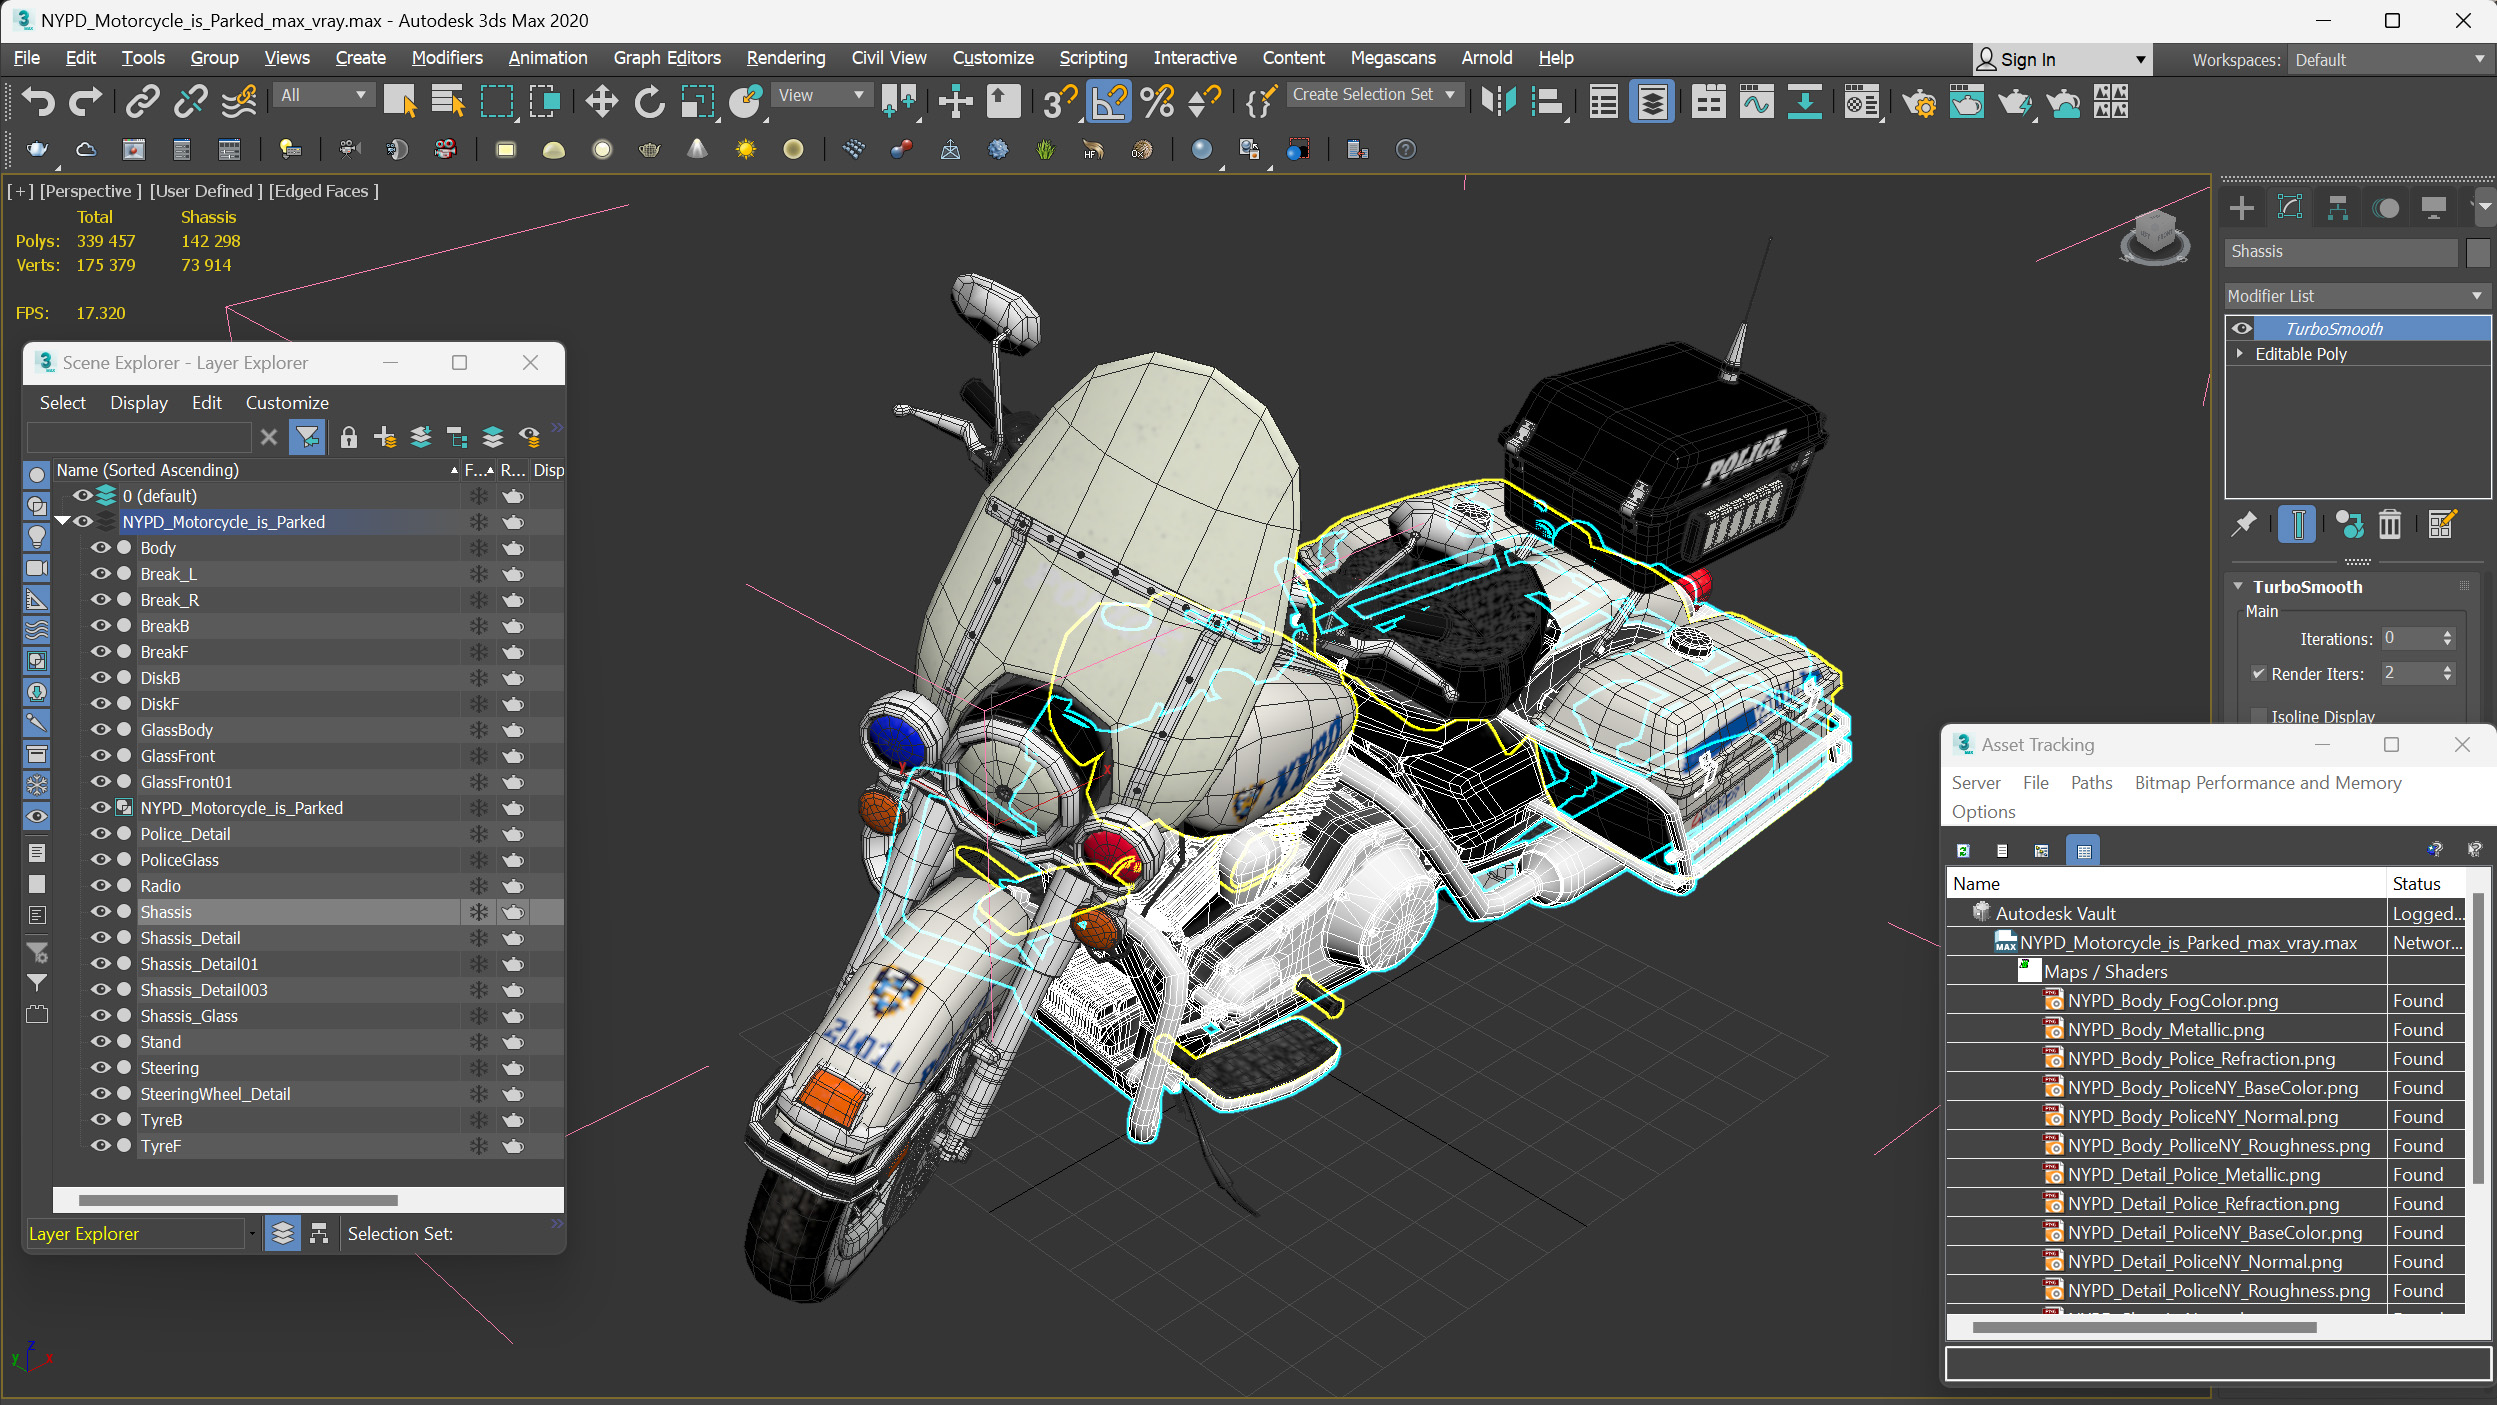Open the Material Editor icon
2497x1405 pixels.
pyautogui.click(x=1861, y=101)
